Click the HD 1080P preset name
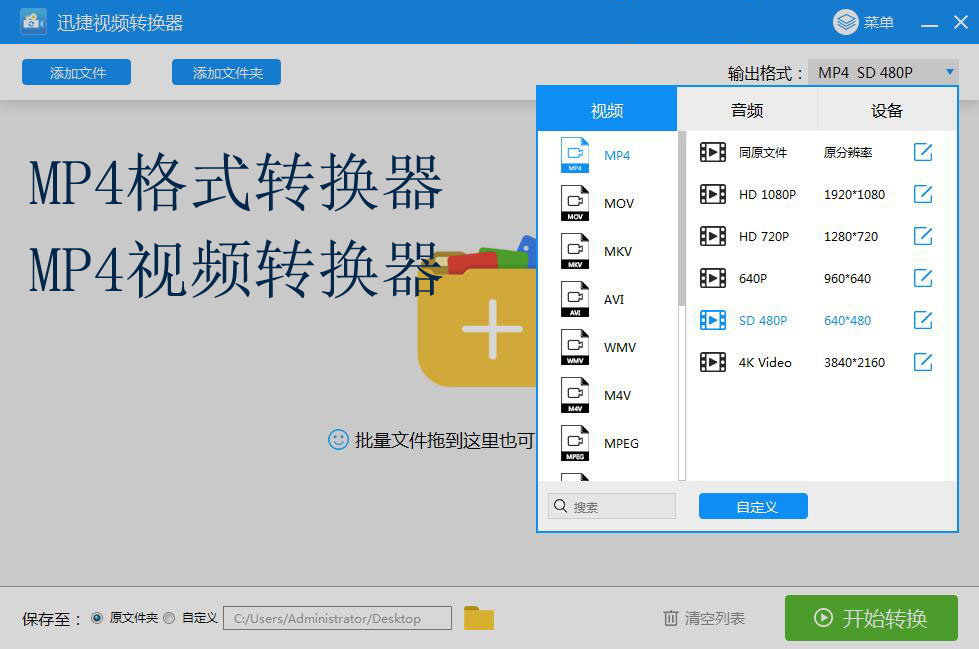The width and height of the screenshot is (979, 649). (x=767, y=194)
